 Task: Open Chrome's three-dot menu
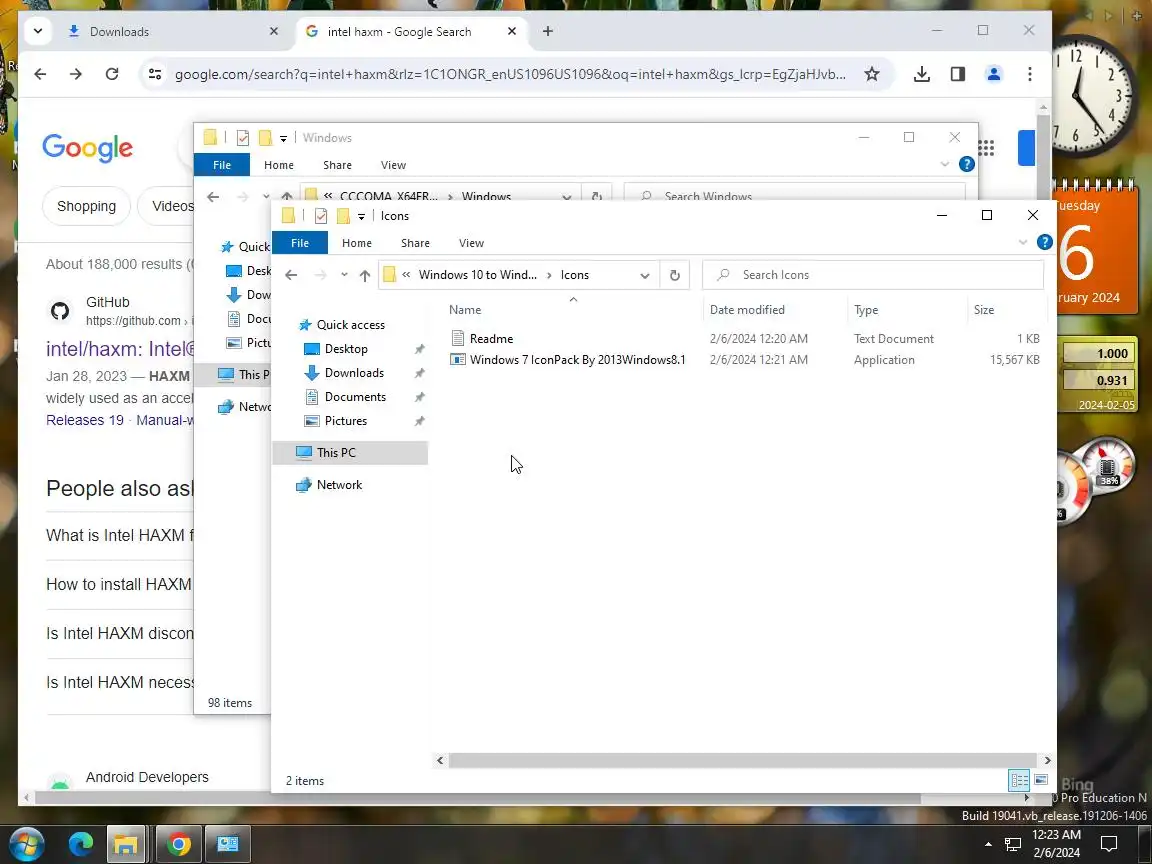(1029, 73)
